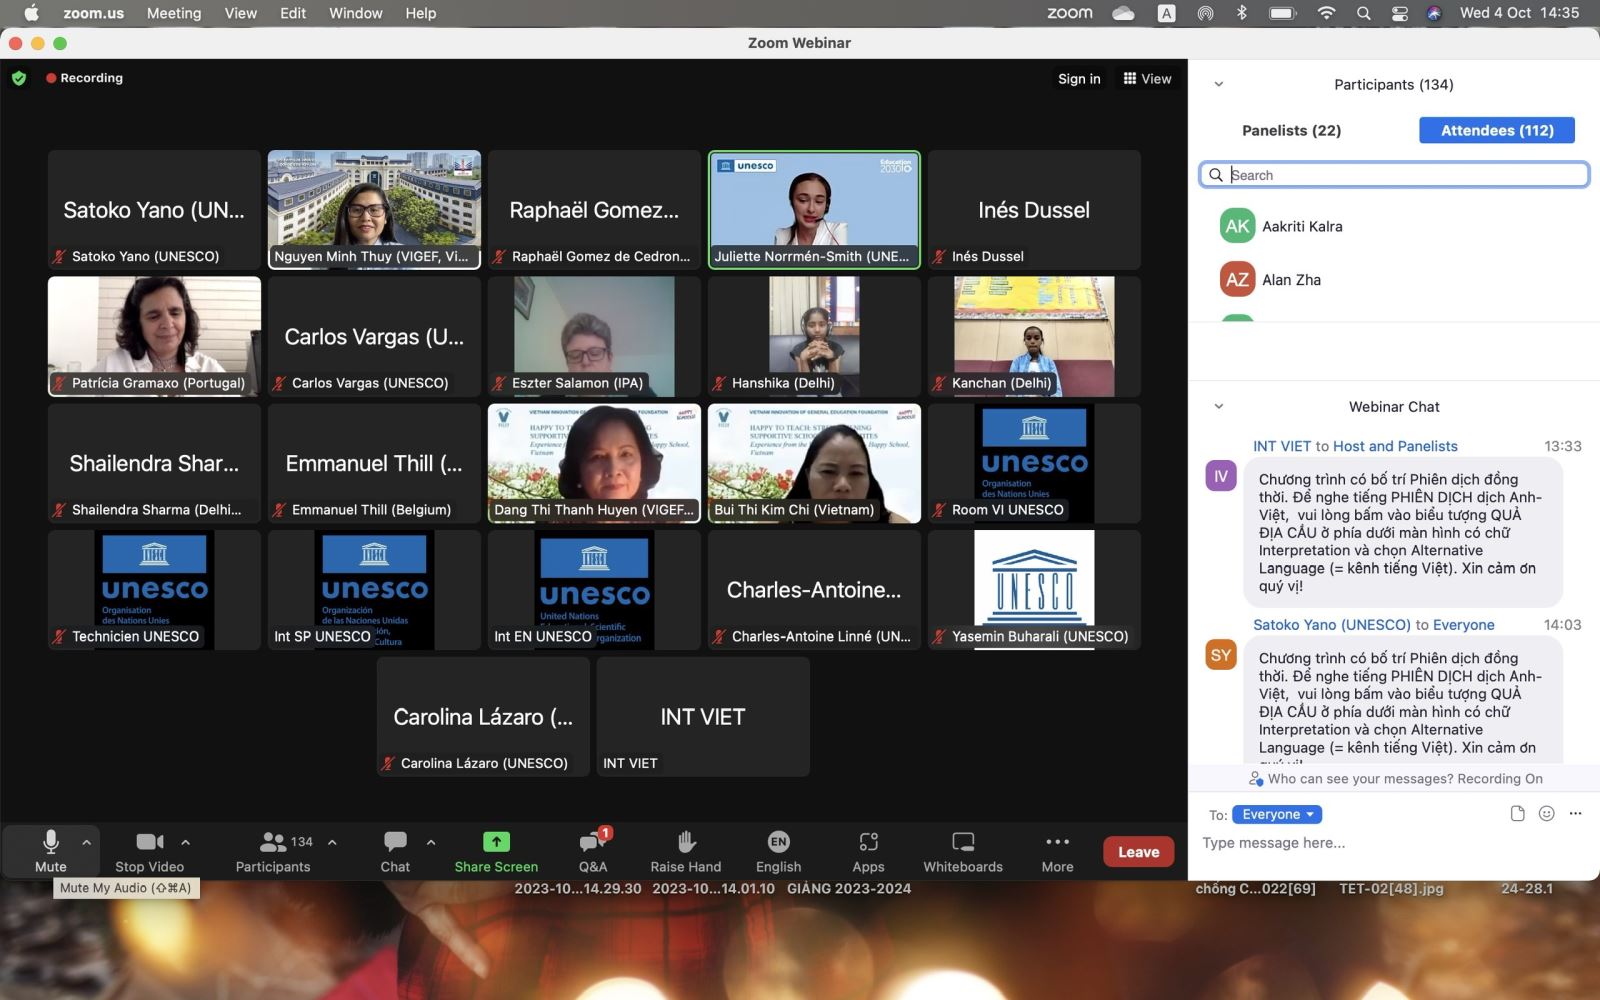Select Juliette Norrmén-Smith video tile

[x=814, y=210]
